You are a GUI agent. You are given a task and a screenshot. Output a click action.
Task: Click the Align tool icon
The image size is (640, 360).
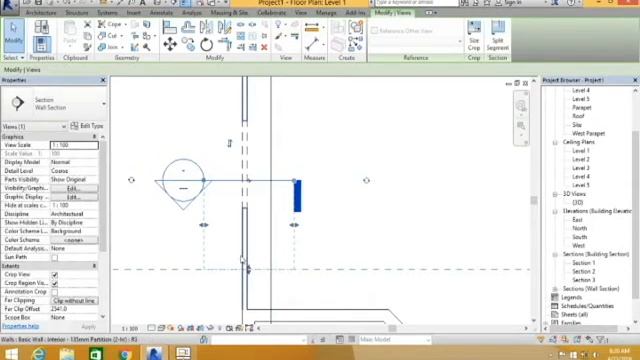tap(170, 27)
